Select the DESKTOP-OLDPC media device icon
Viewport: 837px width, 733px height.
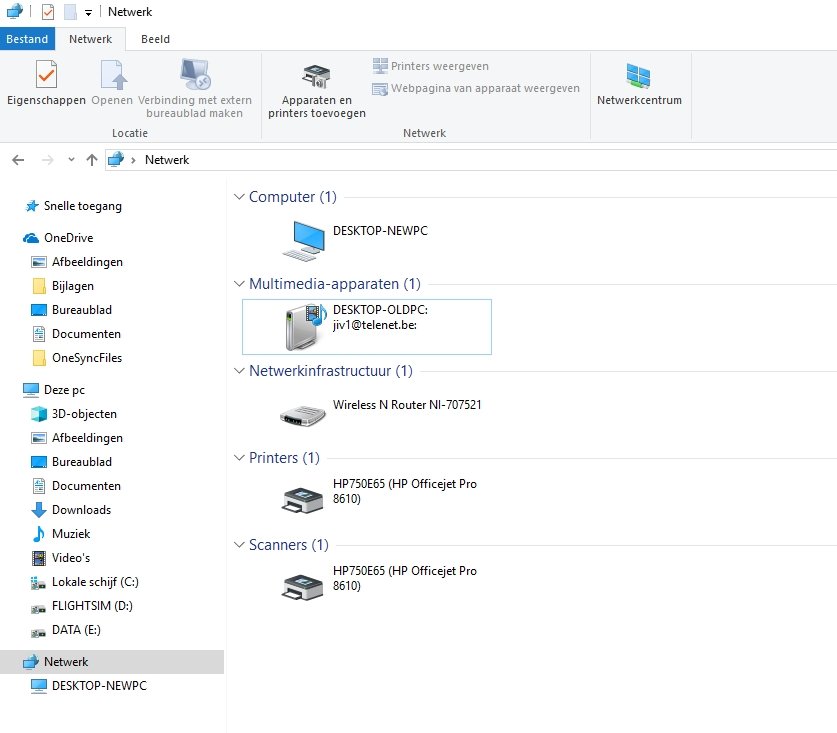305,327
